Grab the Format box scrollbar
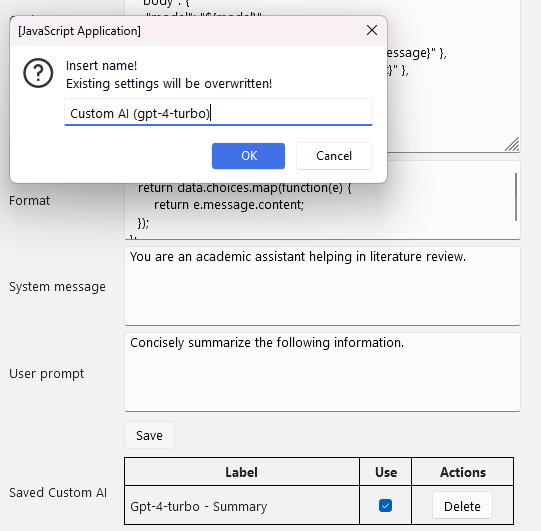The width and height of the screenshot is (541, 531). tap(516, 197)
